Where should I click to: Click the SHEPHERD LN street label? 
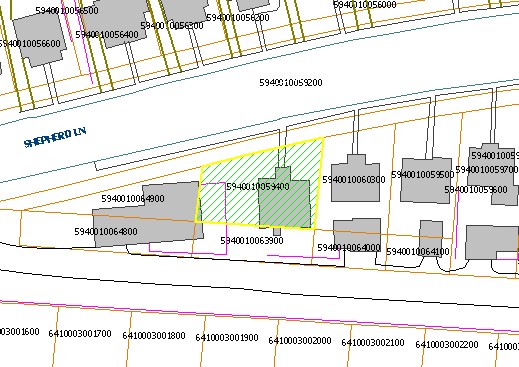55,137
